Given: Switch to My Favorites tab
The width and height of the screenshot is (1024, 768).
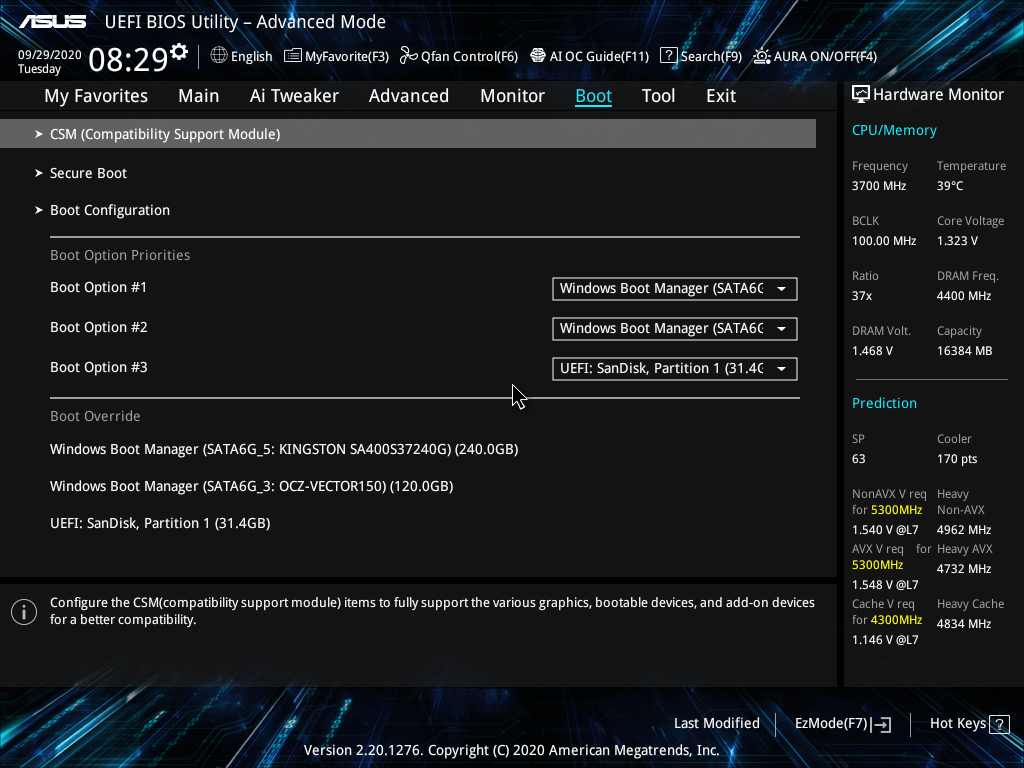Looking at the screenshot, I should coord(96,96).
